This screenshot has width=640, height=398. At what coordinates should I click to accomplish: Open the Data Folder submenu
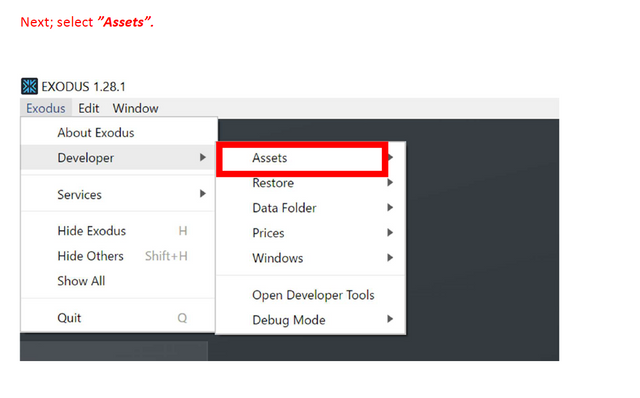(311, 208)
